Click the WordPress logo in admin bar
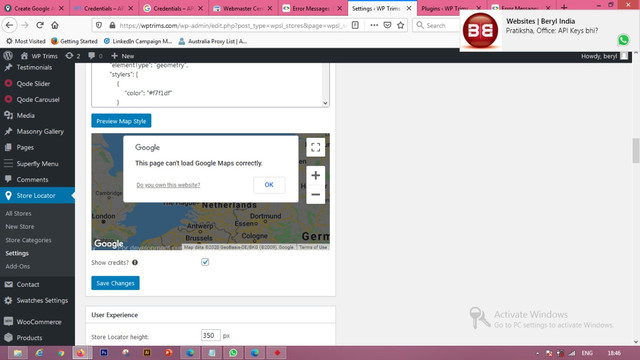The image size is (640, 360). (8, 56)
